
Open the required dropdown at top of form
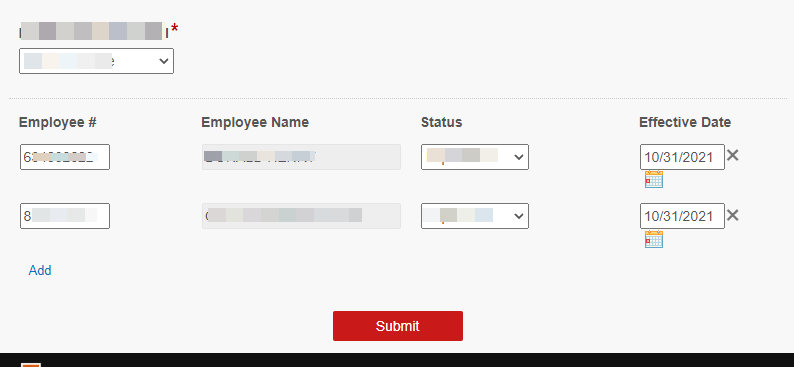point(96,61)
